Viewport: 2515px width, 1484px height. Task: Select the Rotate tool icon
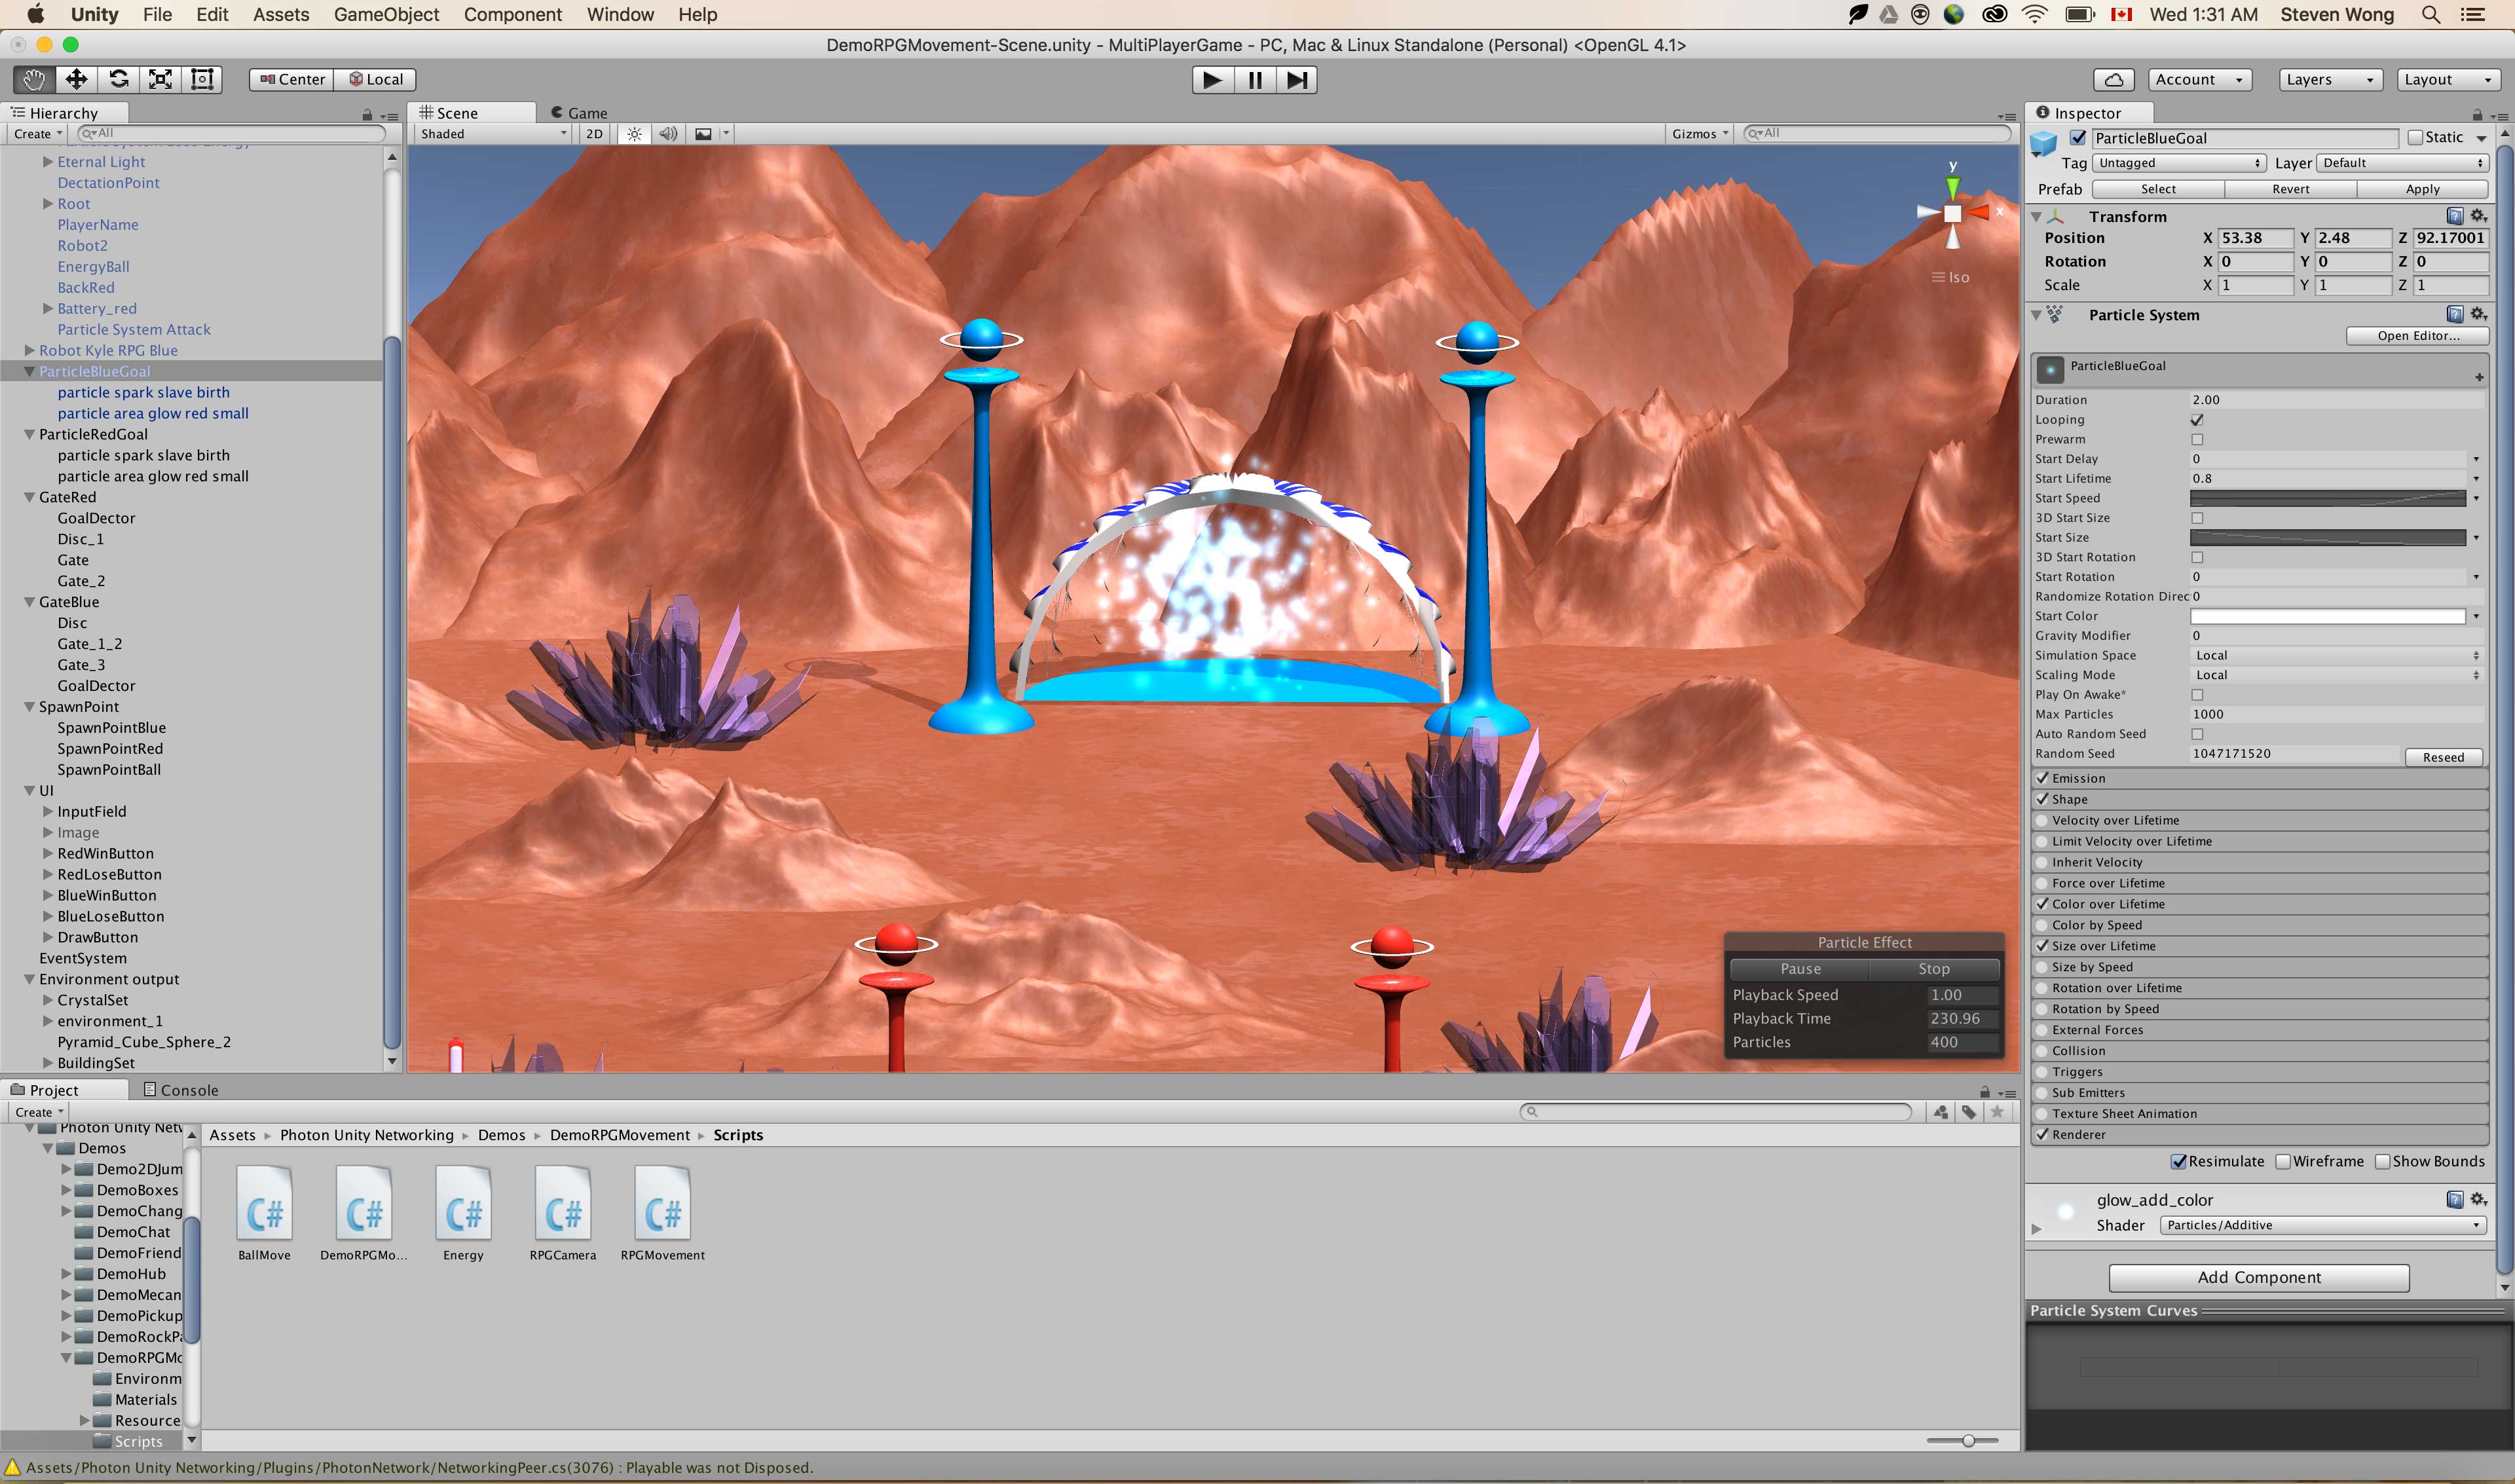tap(118, 79)
